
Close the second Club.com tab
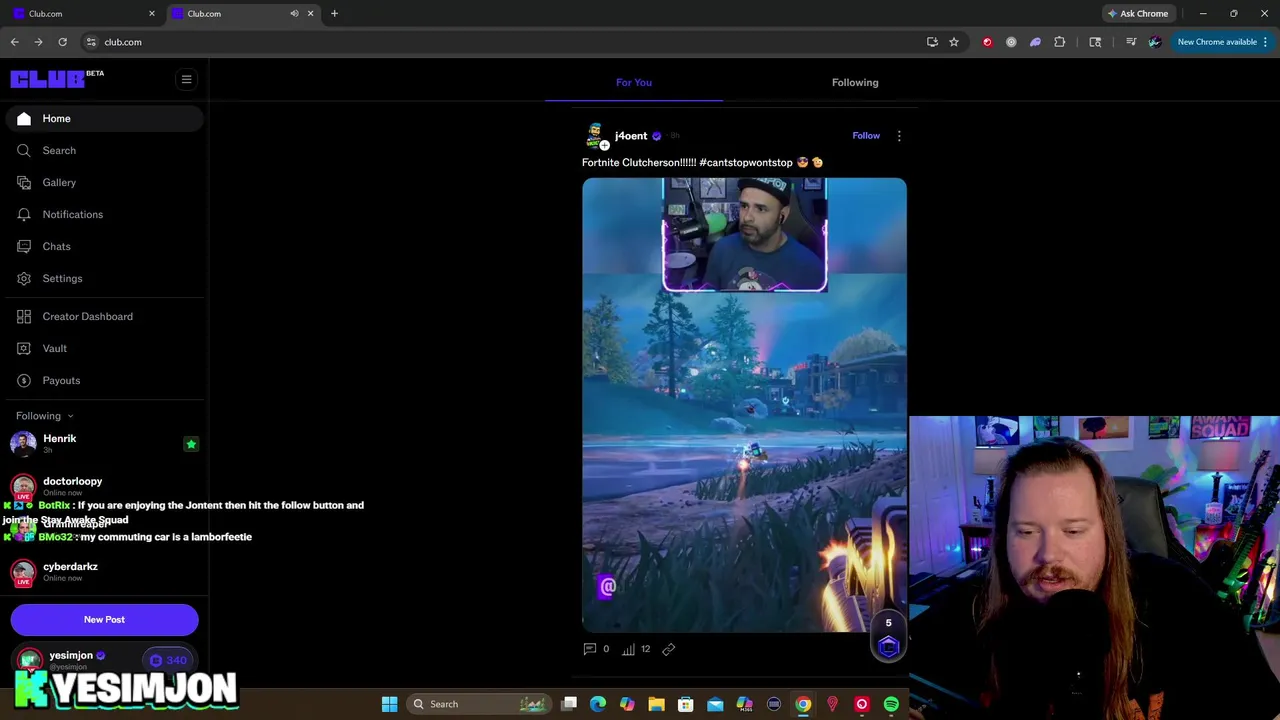310,13
